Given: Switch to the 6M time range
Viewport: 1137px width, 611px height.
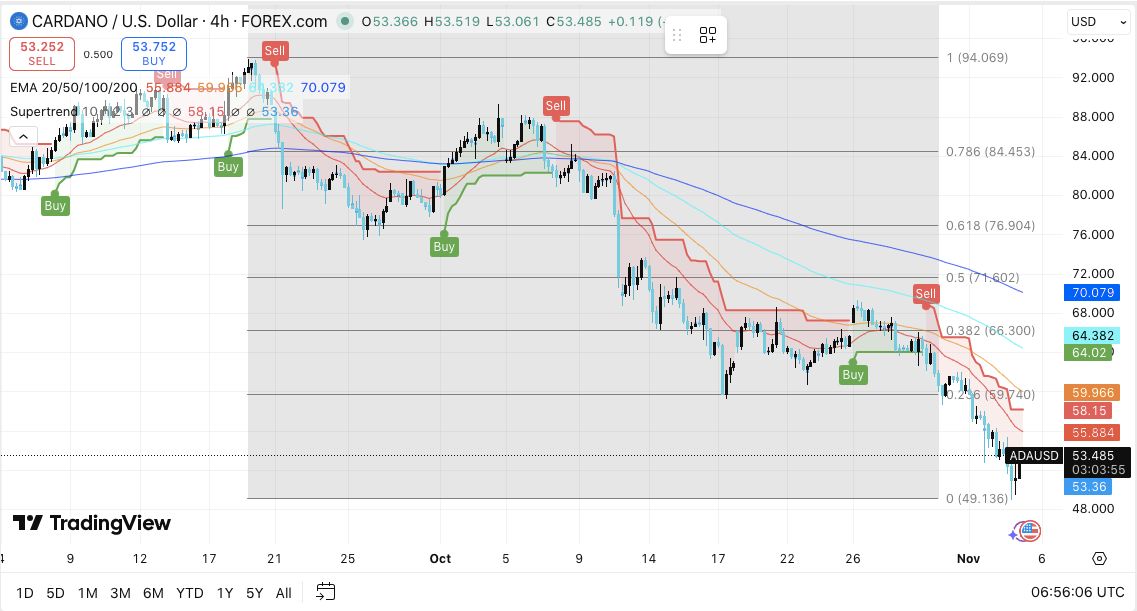Looking at the screenshot, I should tap(153, 593).
